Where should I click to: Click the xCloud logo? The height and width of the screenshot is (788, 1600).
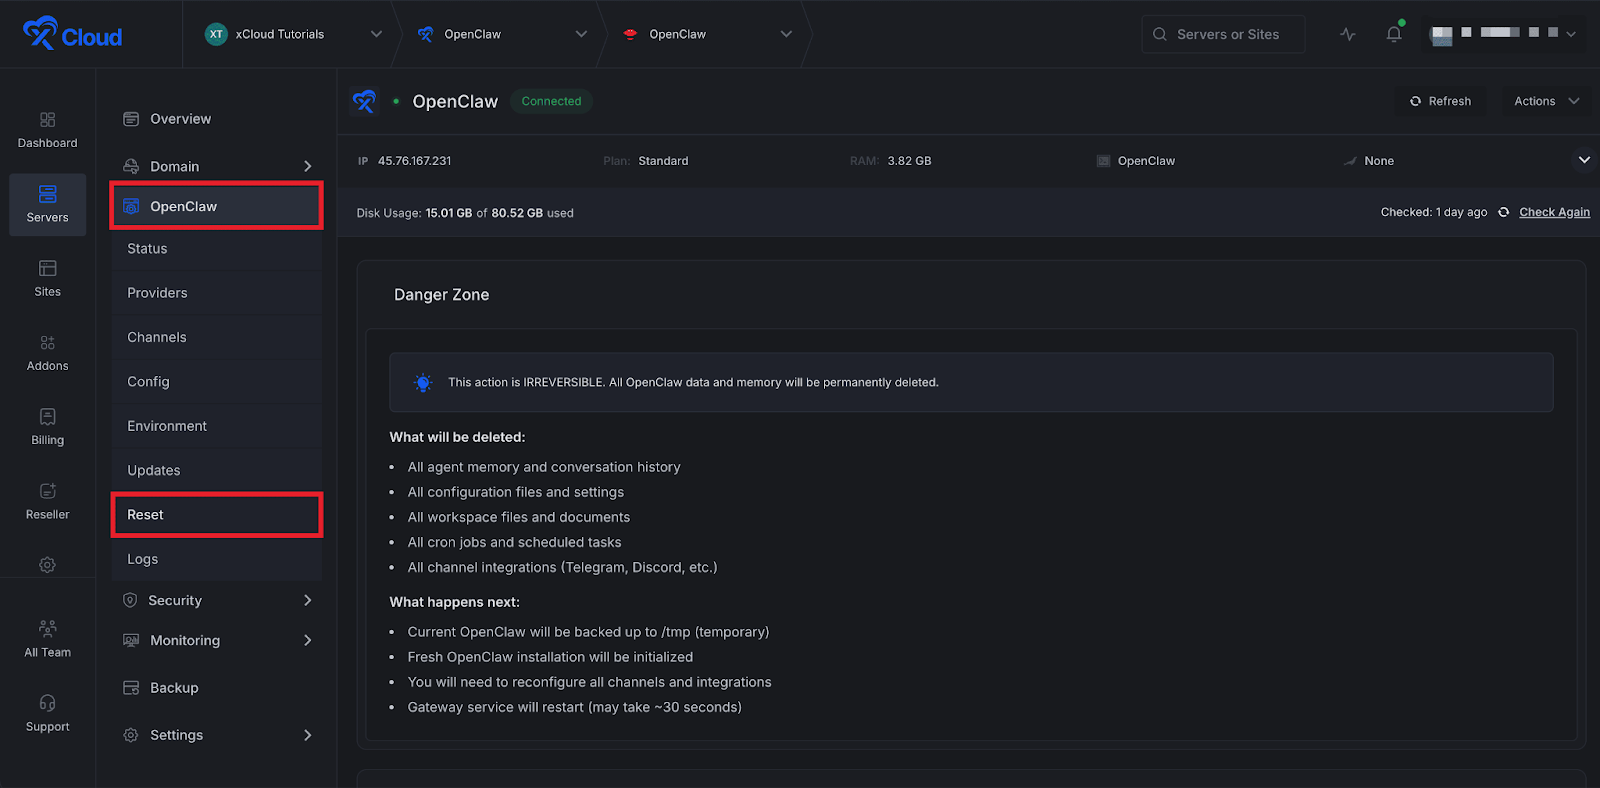tap(72, 34)
